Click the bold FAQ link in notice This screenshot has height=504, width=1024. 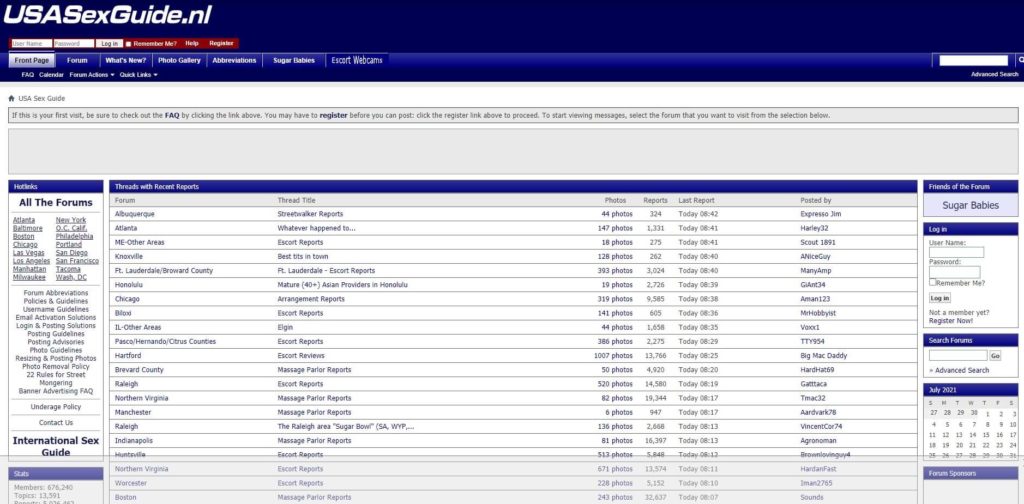[x=172, y=116]
